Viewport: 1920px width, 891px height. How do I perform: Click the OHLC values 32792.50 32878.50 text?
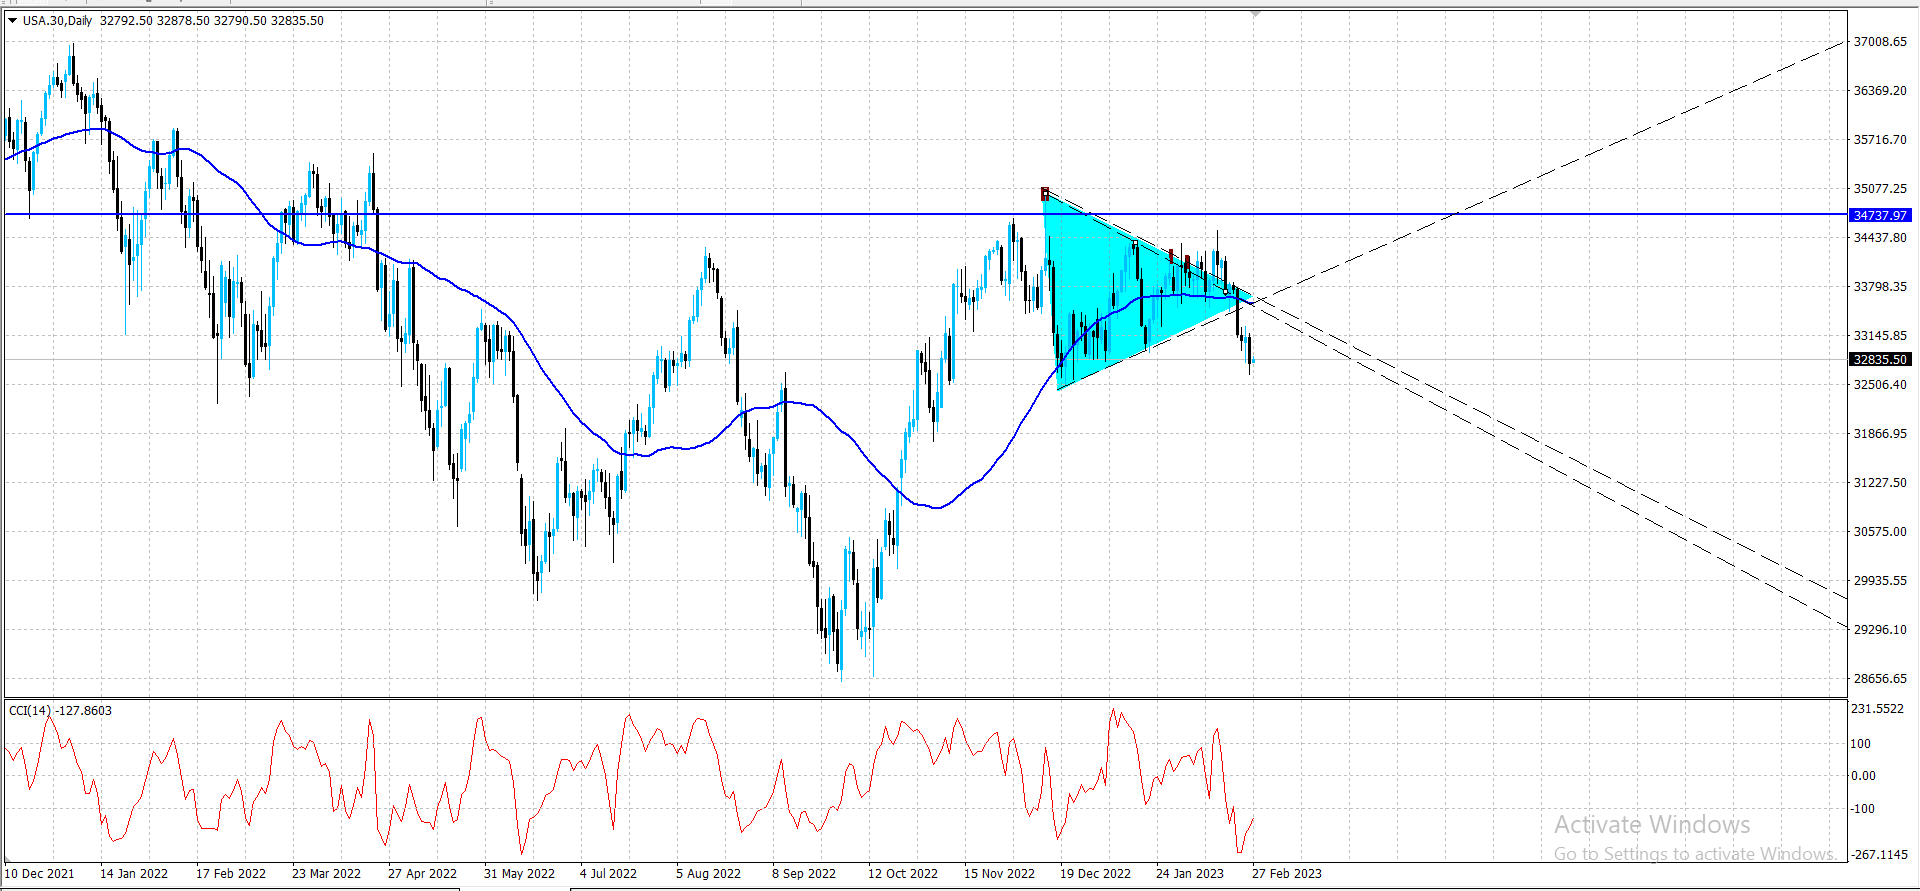[155, 20]
